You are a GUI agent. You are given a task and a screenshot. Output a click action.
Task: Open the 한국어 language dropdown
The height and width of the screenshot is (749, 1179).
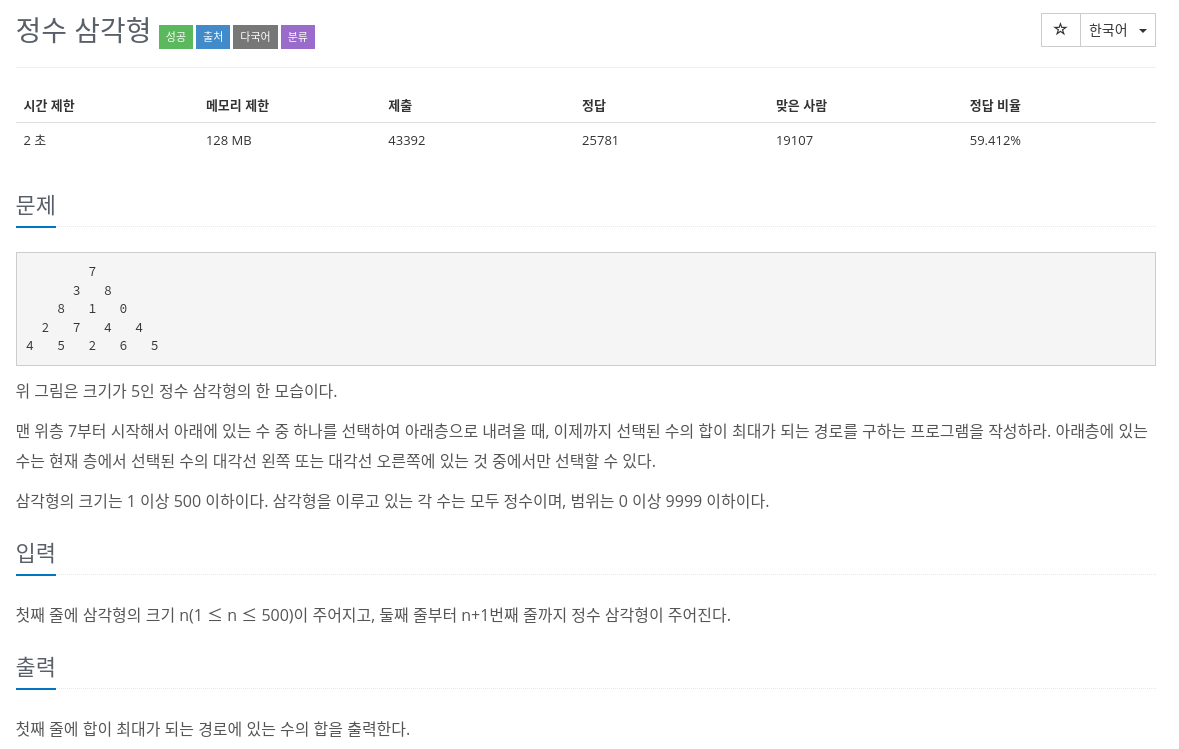coord(1117,30)
